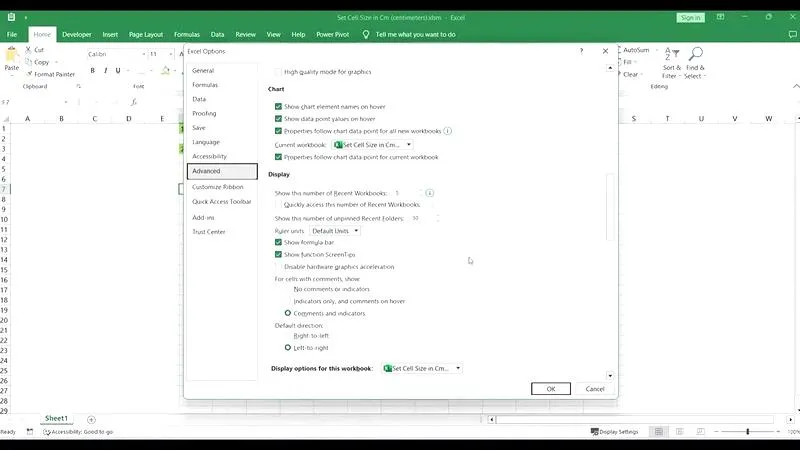Enable Quickly access this number of Recent Workbooks

[278, 205]
